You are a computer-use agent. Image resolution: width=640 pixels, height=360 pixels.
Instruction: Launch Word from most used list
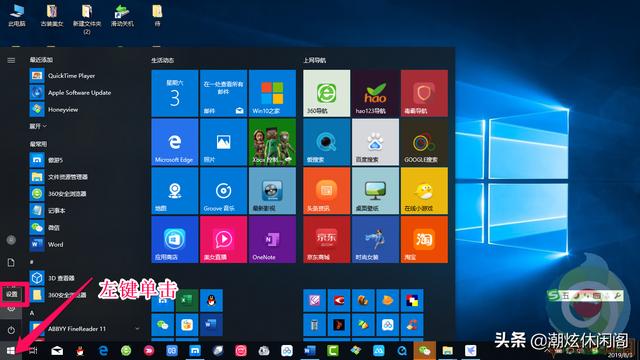coord(84,244)
